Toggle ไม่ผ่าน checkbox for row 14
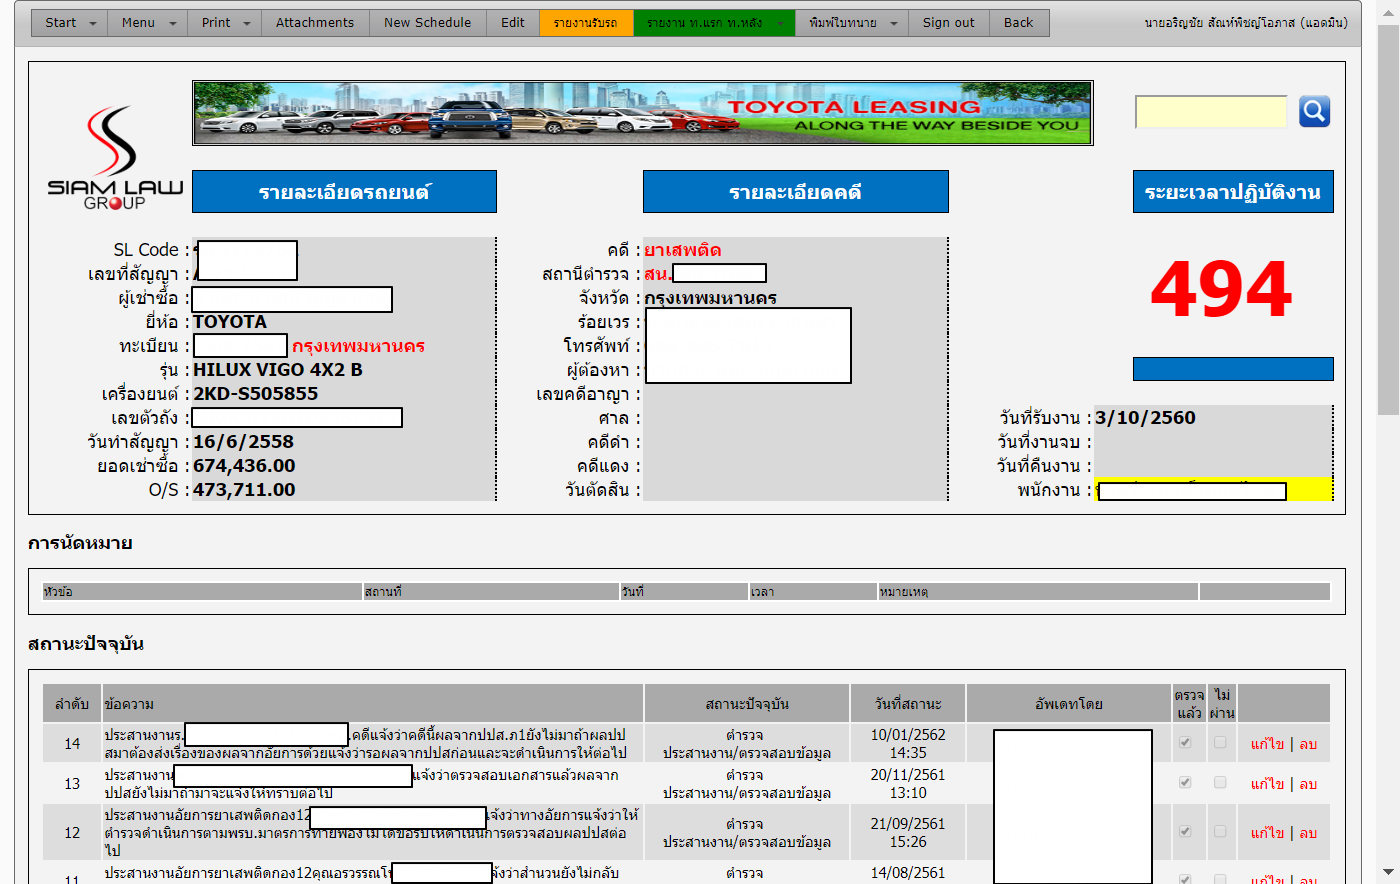 point(1220,742)
